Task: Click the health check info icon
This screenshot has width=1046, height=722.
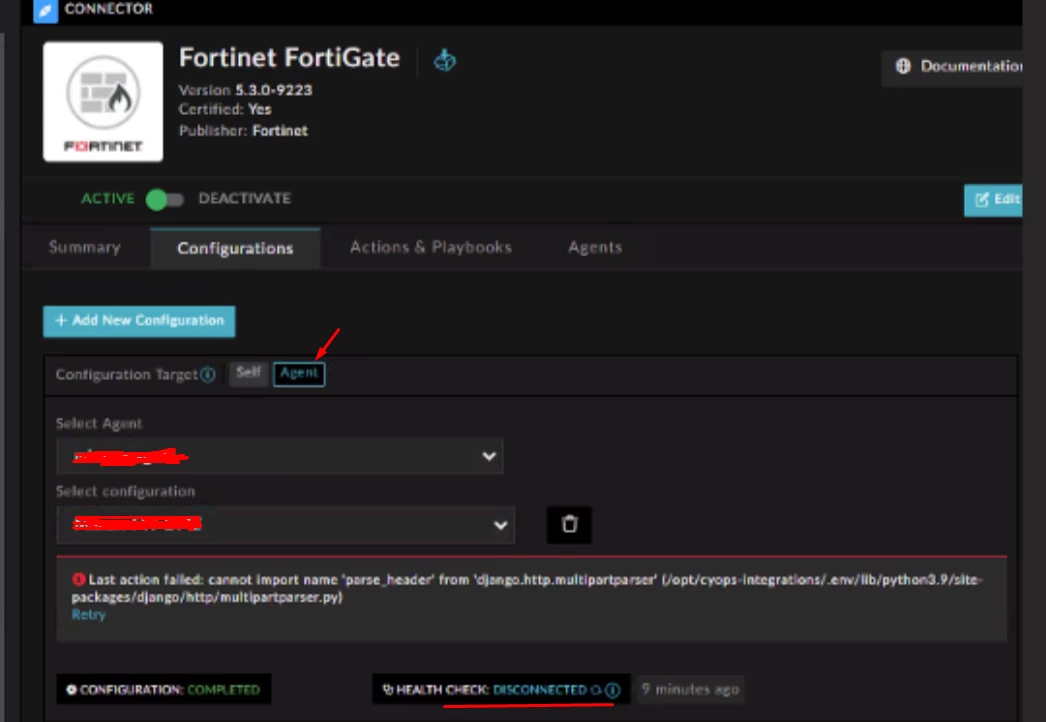Action: [x=612, y=690]
